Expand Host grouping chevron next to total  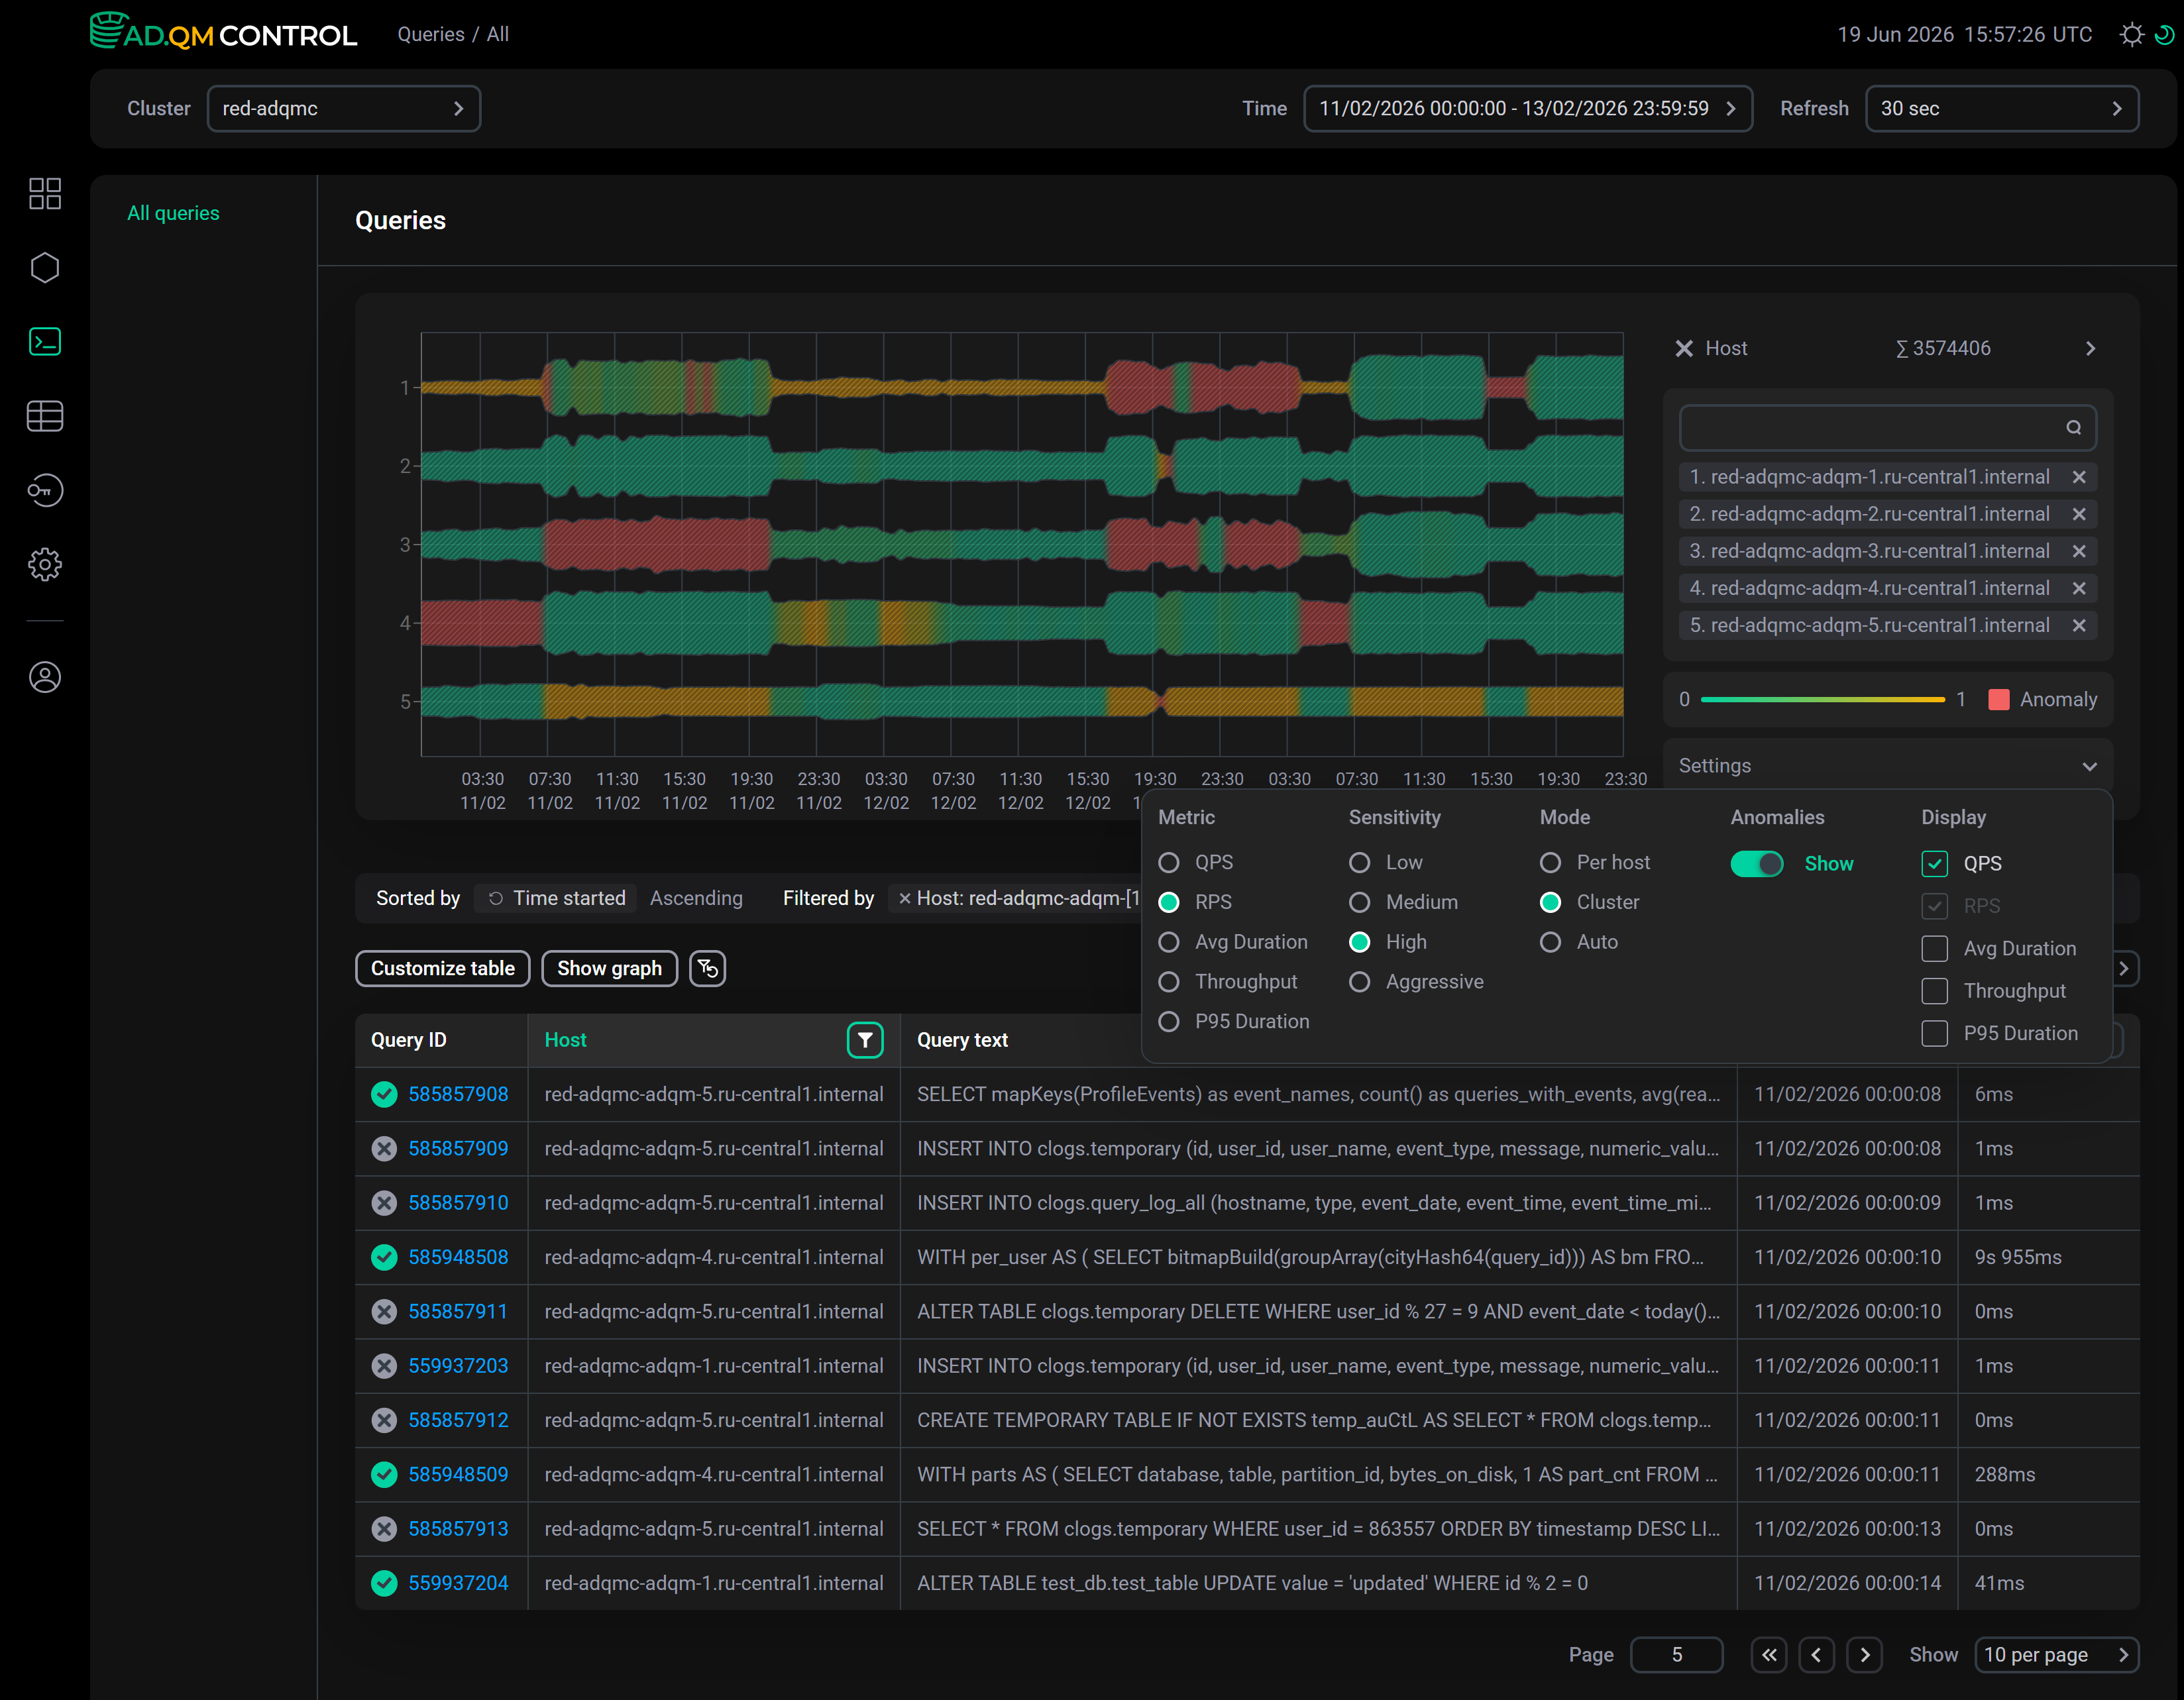(x=2090, y=349)
